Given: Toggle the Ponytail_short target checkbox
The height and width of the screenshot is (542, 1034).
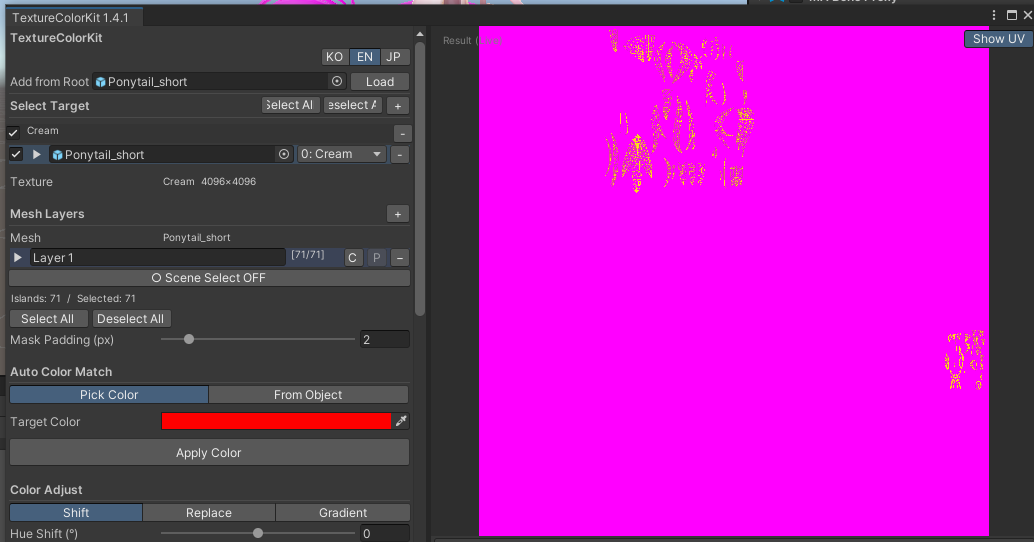Looking at the screenshot, I should point(16,154).
